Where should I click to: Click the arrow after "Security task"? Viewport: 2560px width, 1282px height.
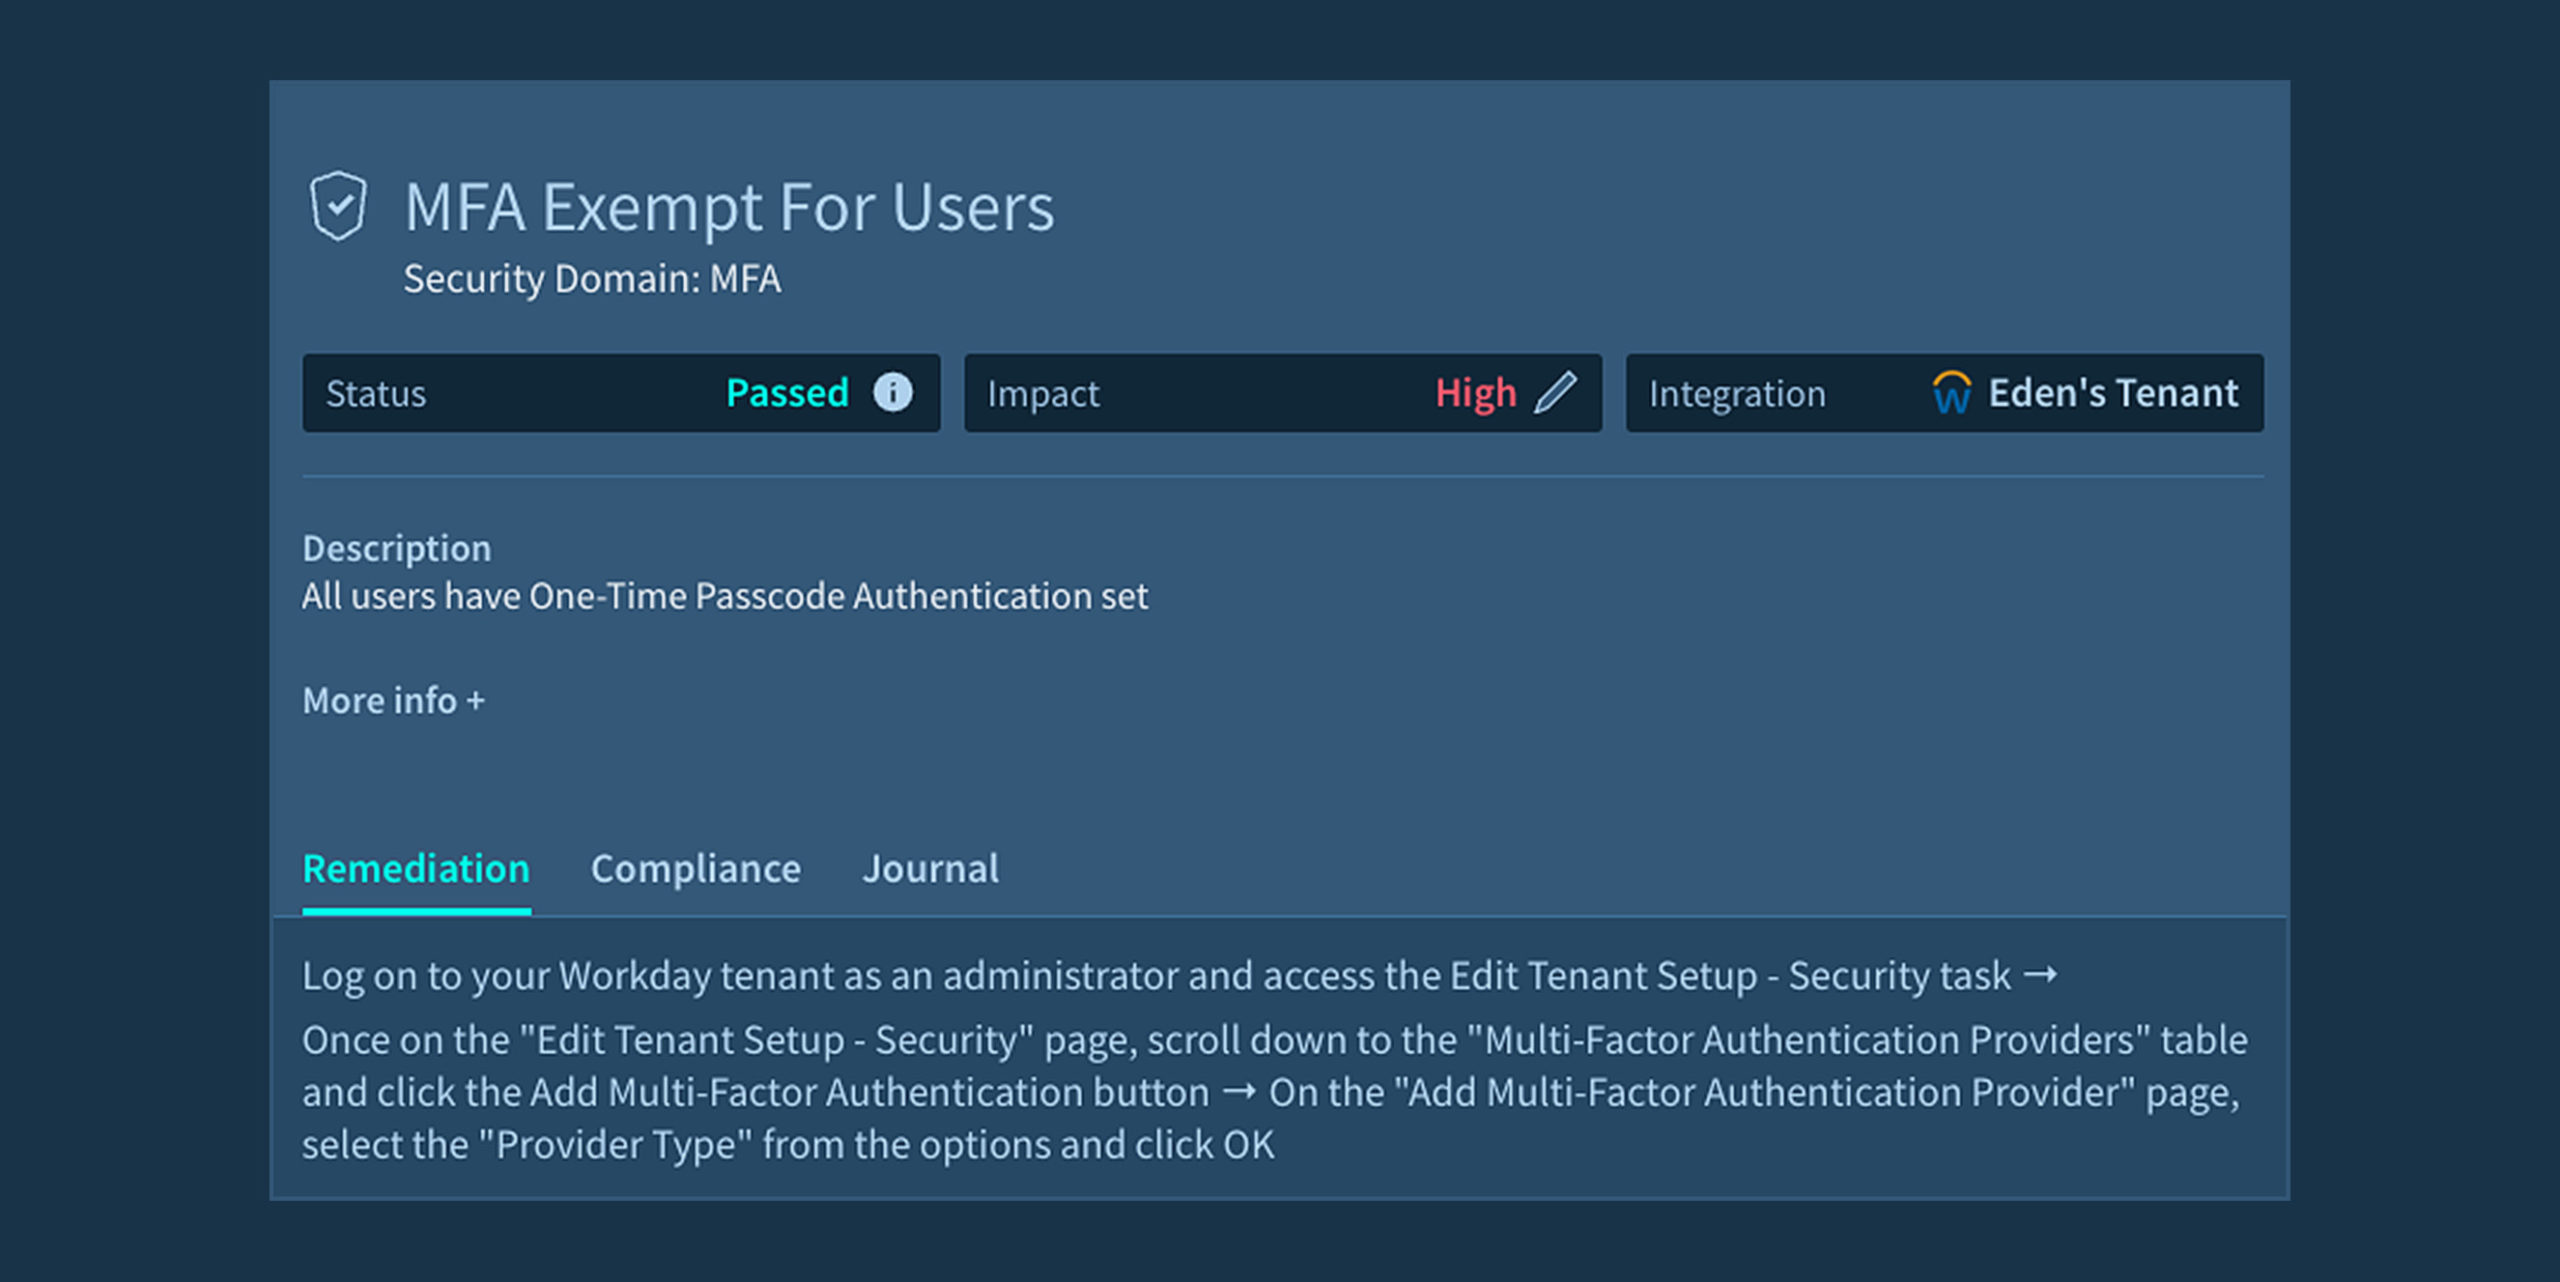[2040, 975]
